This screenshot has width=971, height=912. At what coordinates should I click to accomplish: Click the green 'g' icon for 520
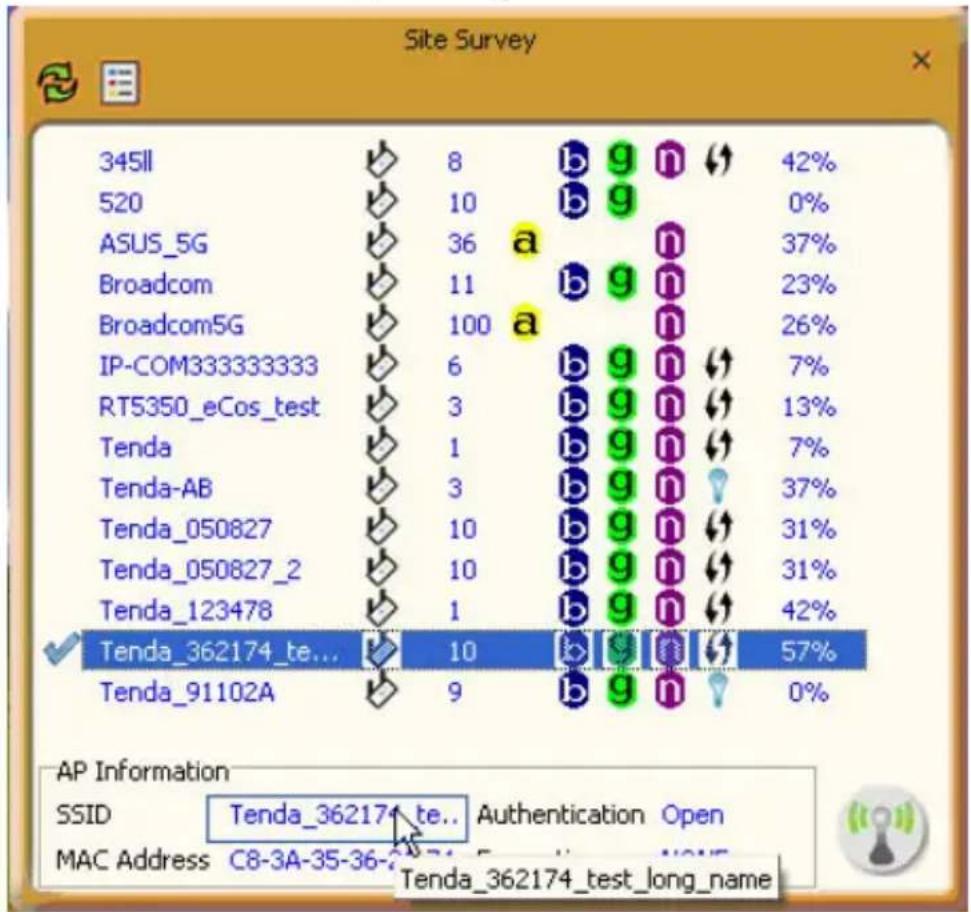621,201
